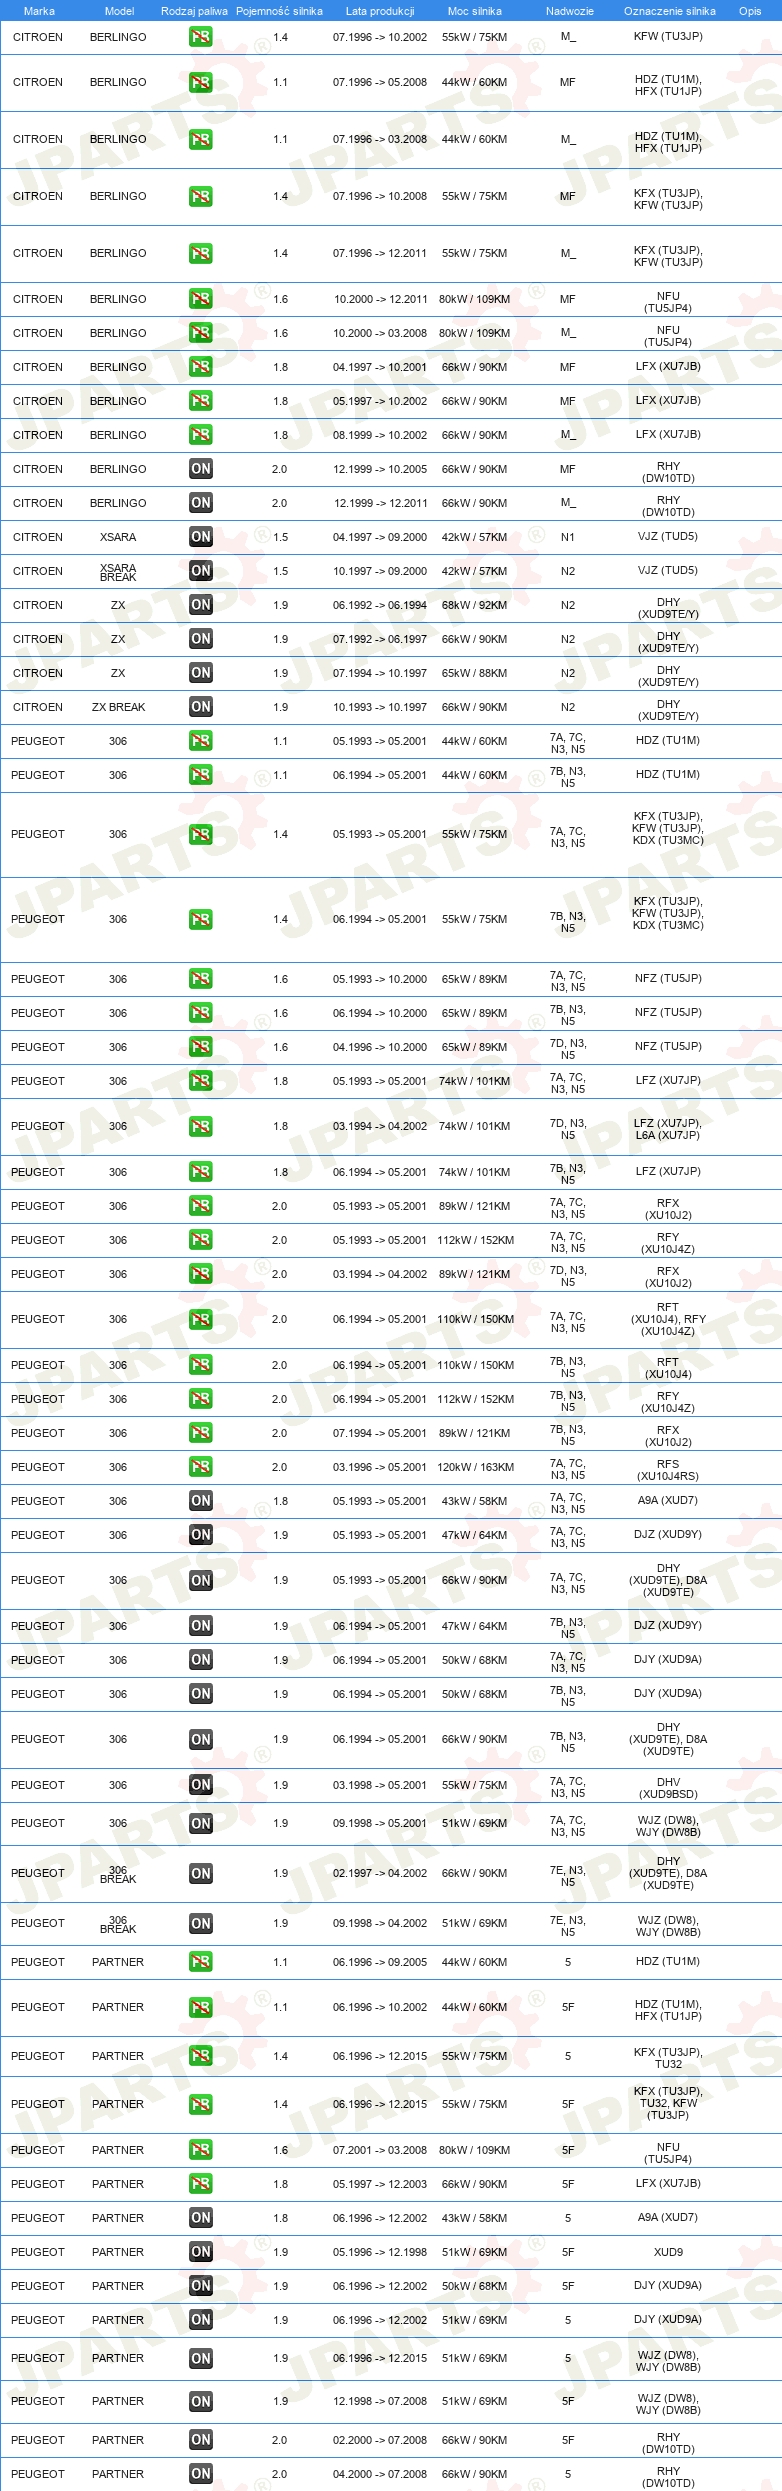
Task: Click PB icon in Peugeot Partner NFU row
Action: pos(201,2149)
